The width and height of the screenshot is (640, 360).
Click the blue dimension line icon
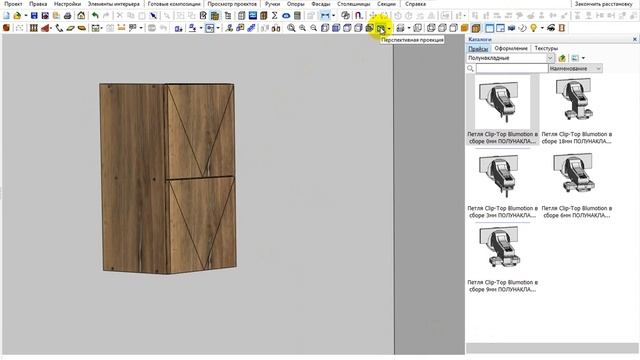pyautogui.click(x=325, y=16)
